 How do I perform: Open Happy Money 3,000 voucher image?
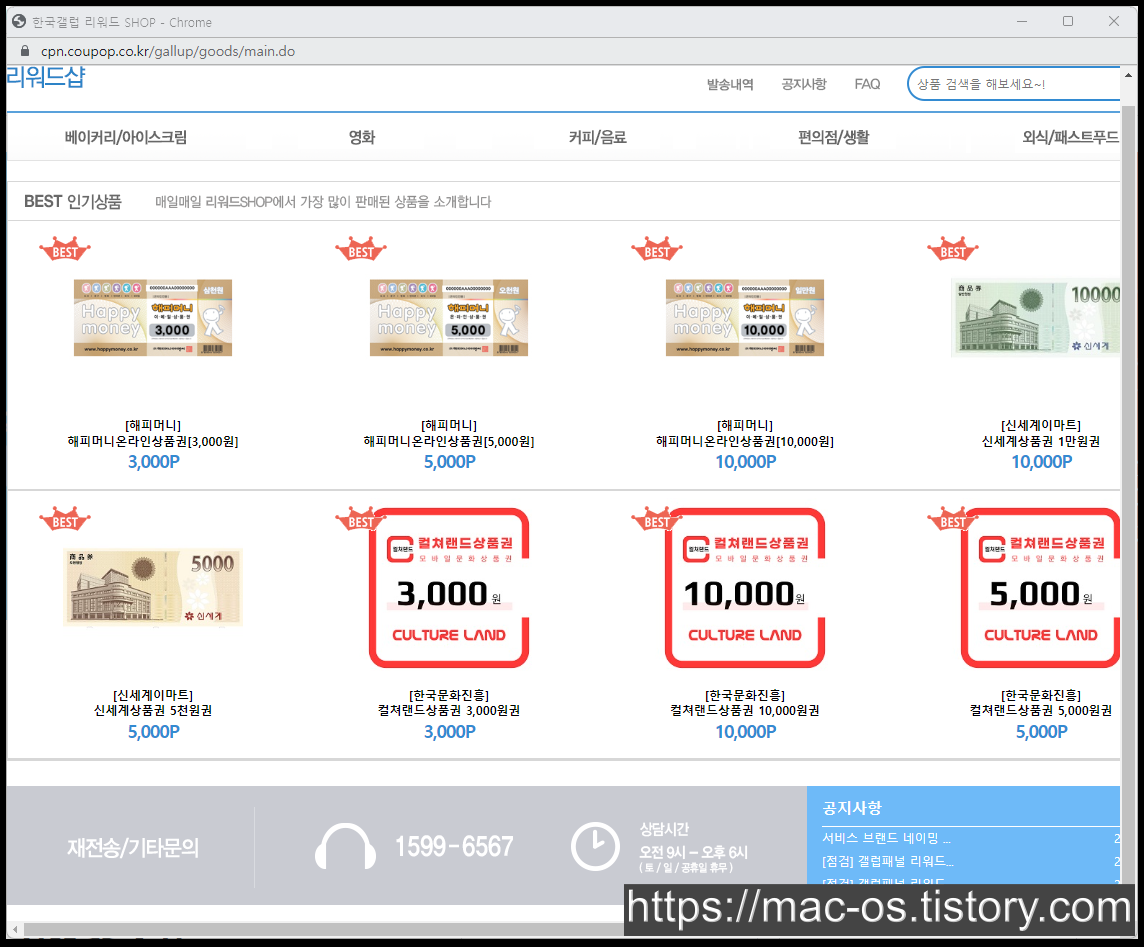152,317
